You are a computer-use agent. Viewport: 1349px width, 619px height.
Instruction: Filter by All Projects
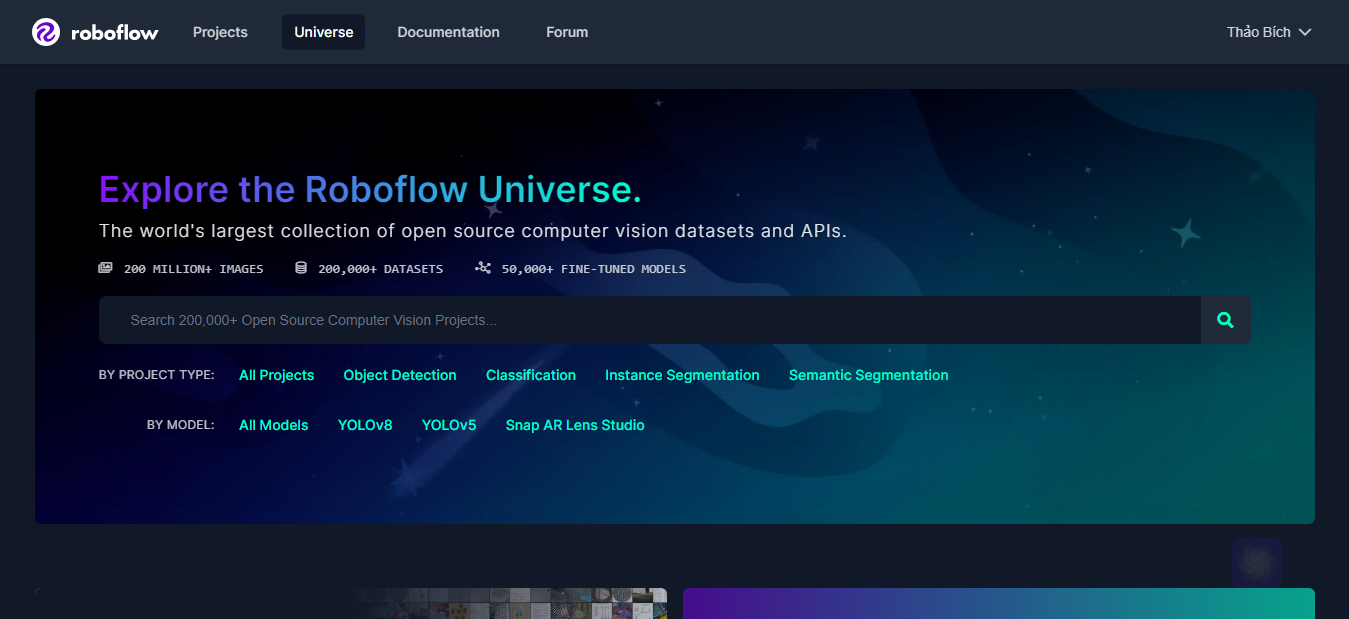coord(276,375)
